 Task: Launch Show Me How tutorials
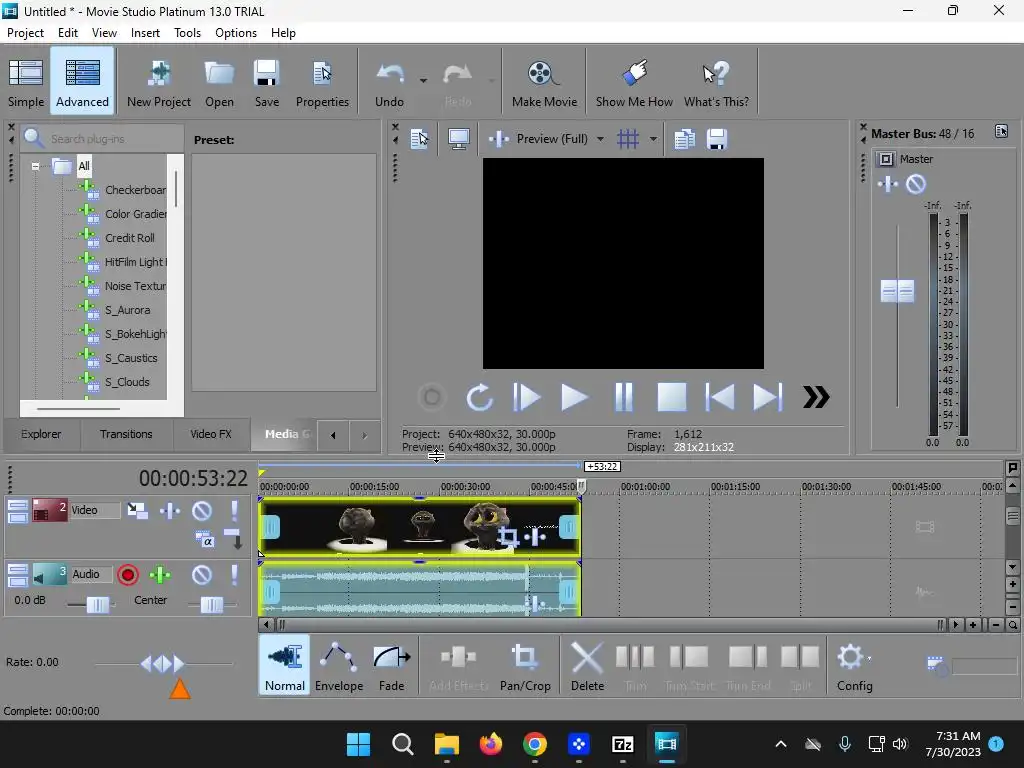634,83
